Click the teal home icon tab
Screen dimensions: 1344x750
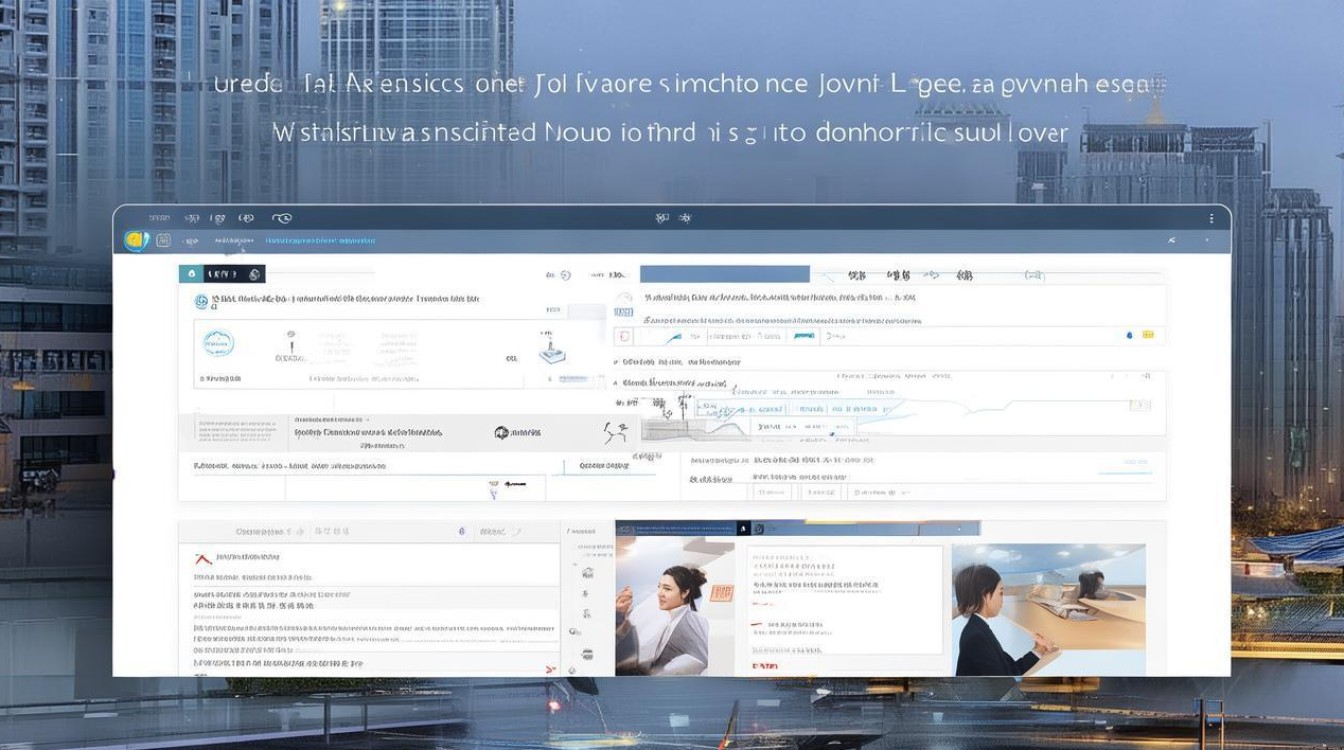[190, 274]
